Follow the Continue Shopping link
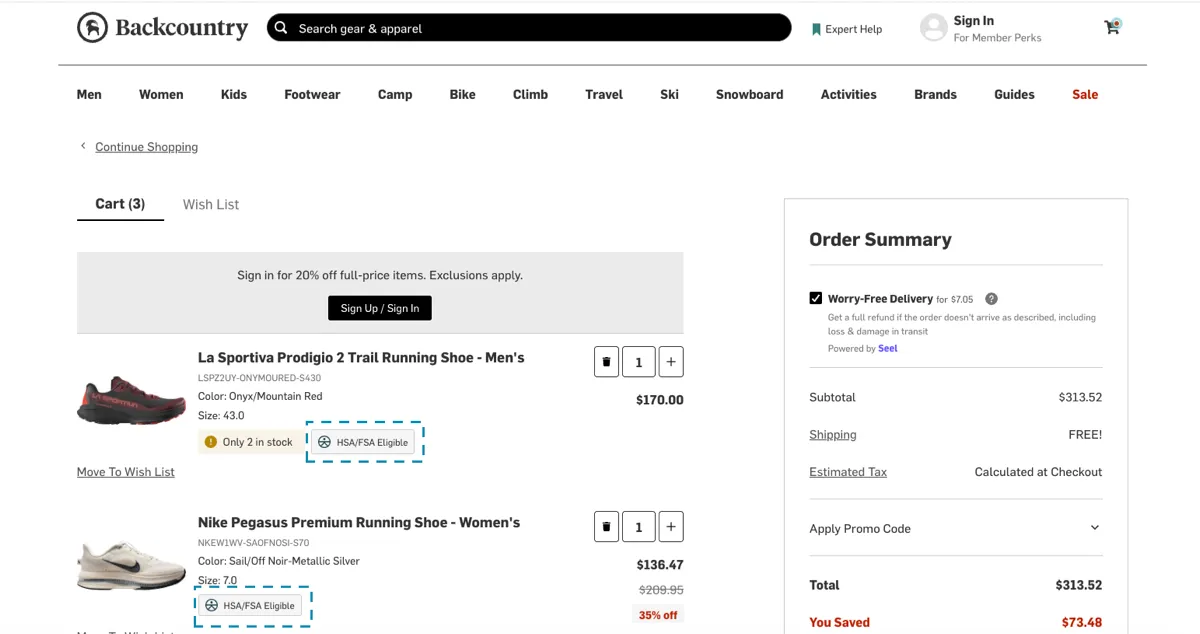The width and height of the screenshot is (1200, 634). click(x=146, y=147)
